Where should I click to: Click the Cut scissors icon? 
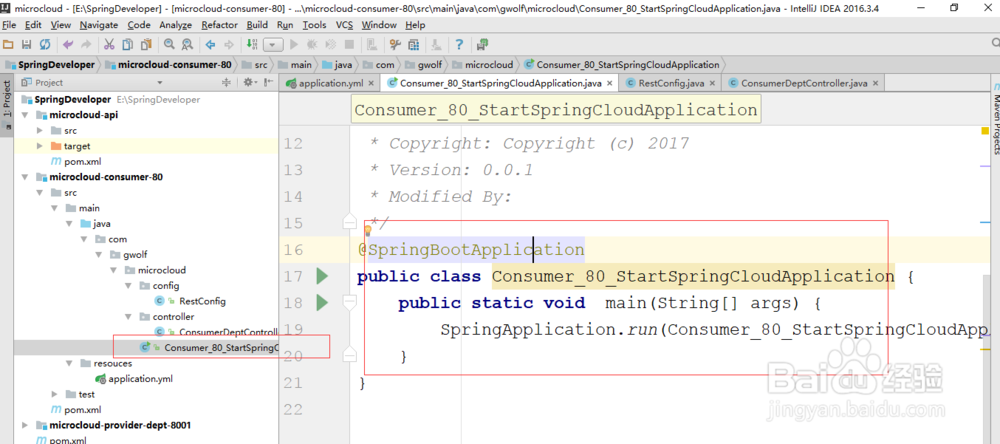(109, 45)
